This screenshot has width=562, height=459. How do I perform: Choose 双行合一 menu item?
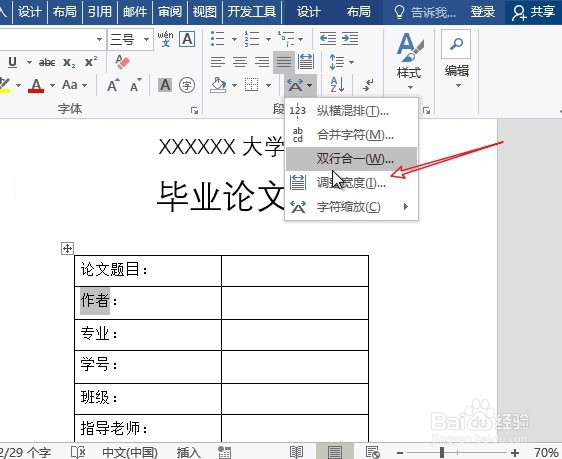352,159
